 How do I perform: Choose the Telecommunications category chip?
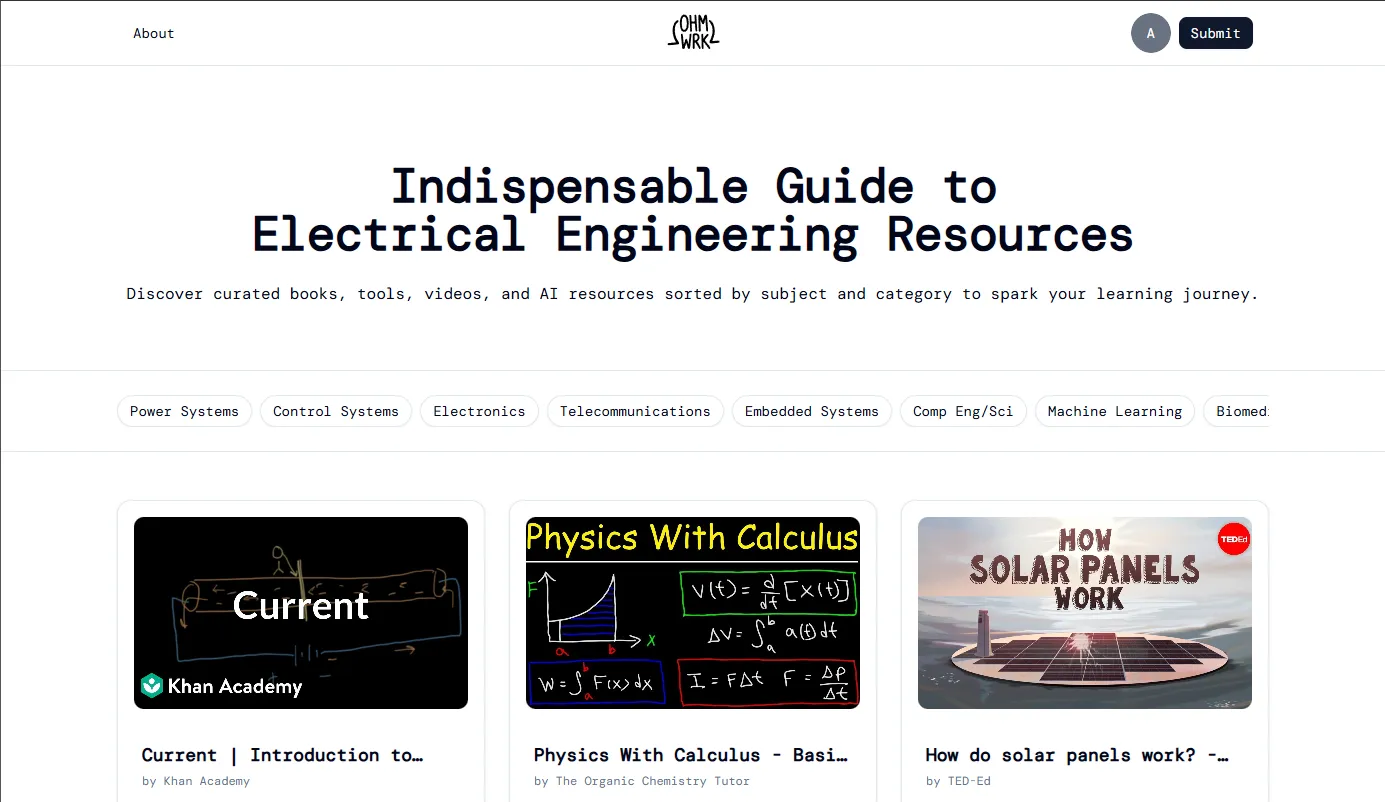tap(635, 411)
